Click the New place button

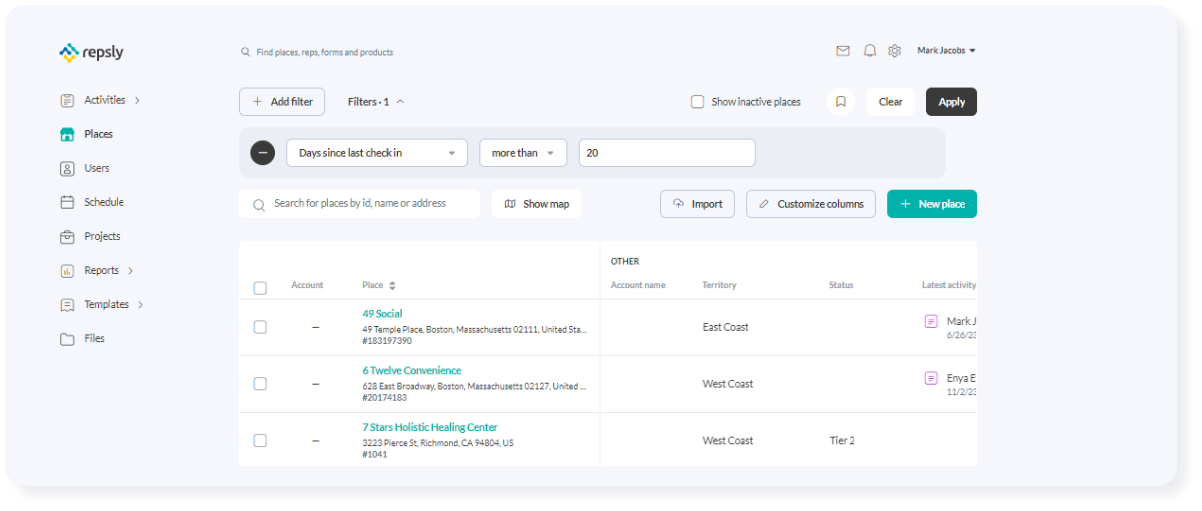point(931,204)
